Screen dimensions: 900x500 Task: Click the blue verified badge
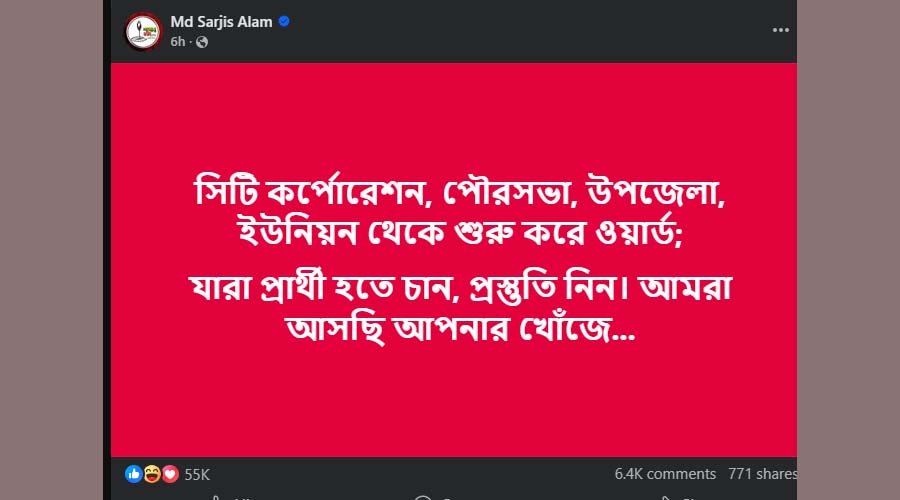(284, 22)
